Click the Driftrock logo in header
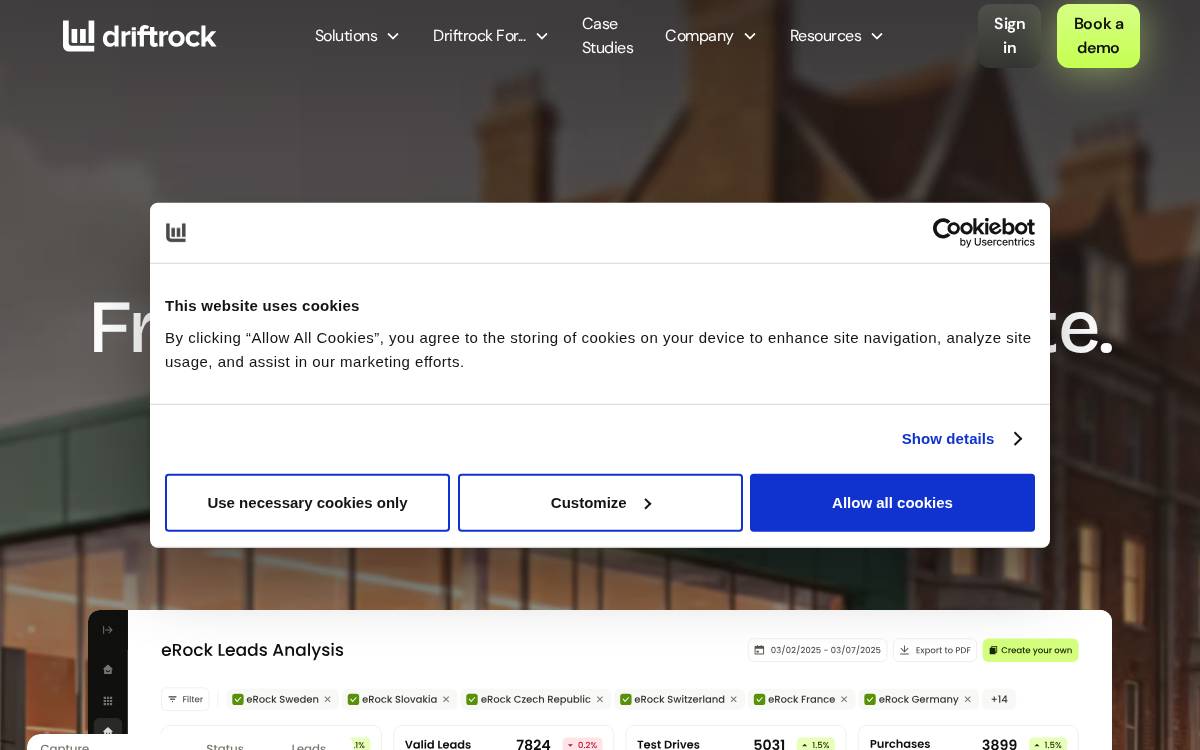 140,36
